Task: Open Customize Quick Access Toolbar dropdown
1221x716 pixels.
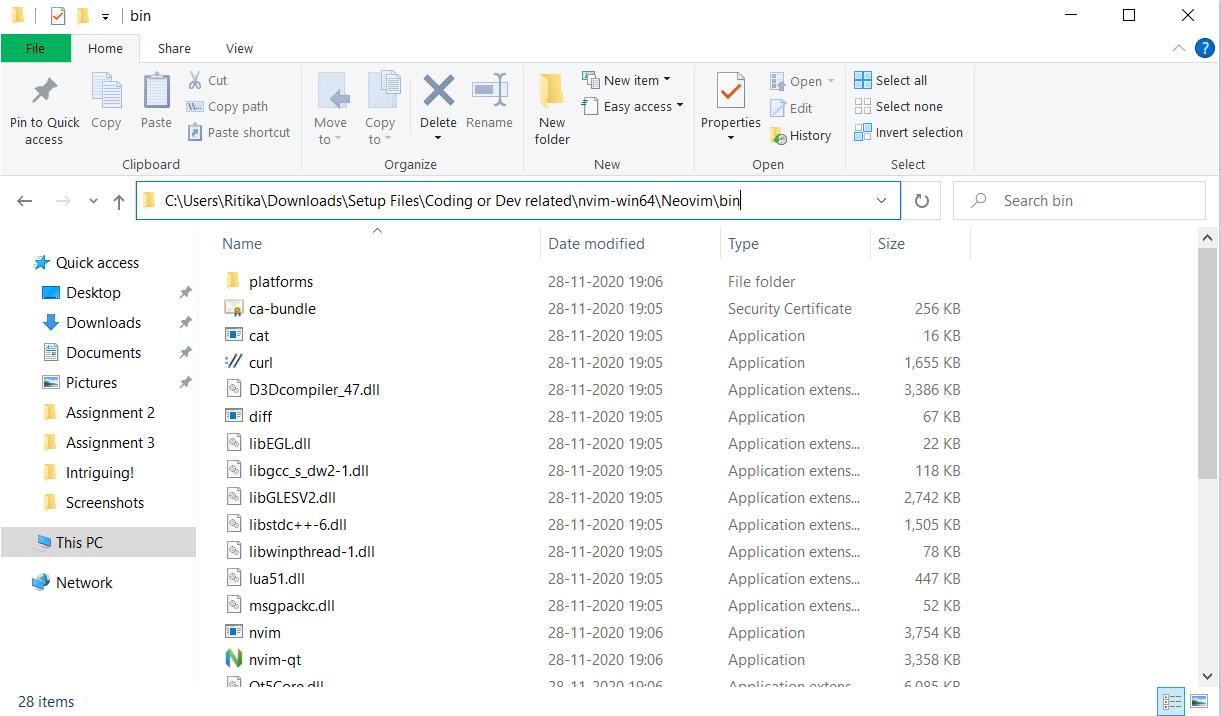Action: [105, 17]
